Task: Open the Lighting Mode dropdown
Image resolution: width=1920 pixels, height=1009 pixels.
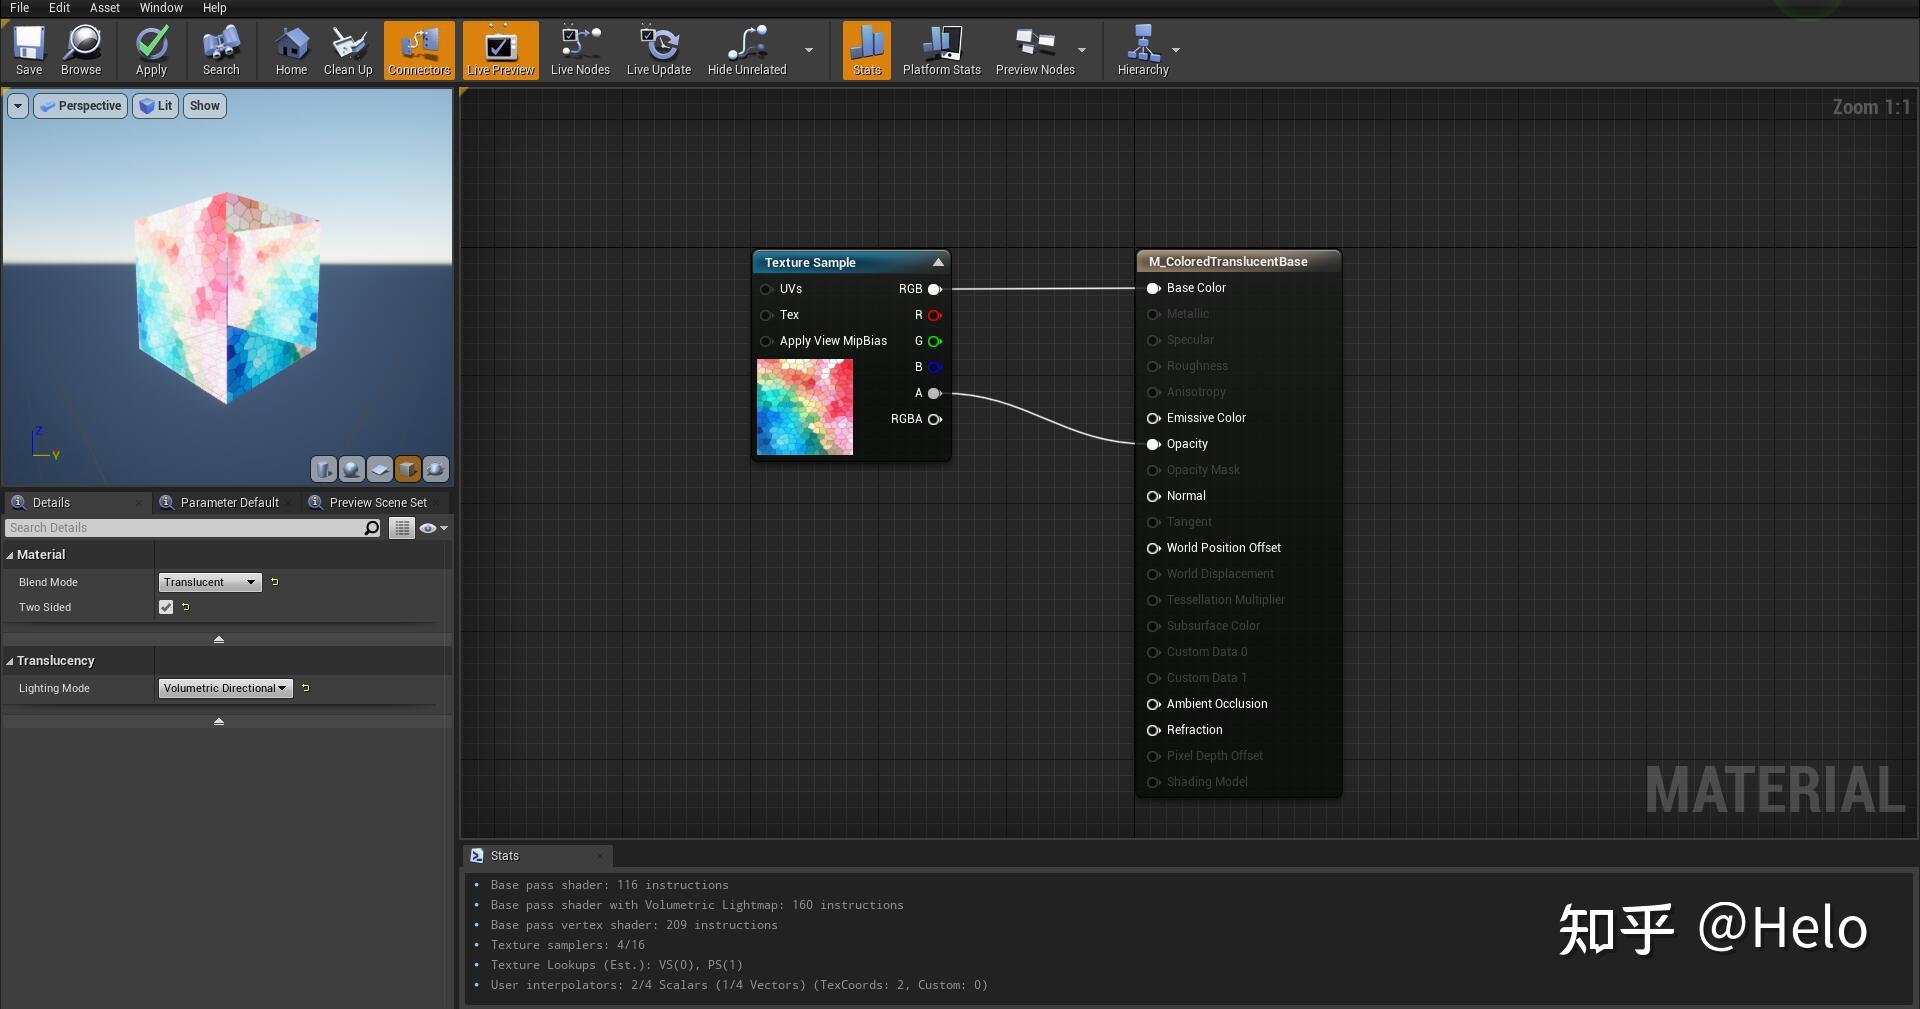Action: [x=225, y=688]
